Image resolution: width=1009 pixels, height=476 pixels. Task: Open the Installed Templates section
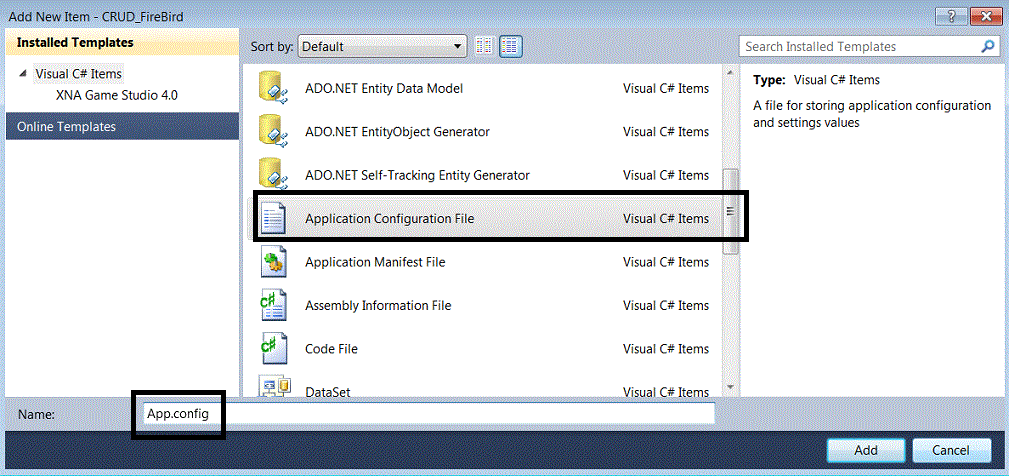[75, 43]
